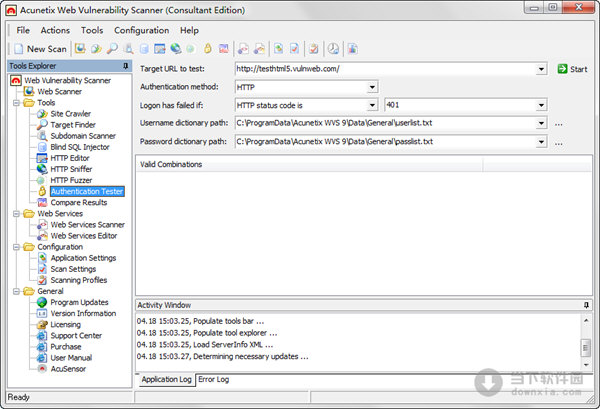The height and width of the screenshot is (409, 600).
Task: Open the Configuration menu
Action: 142,30
